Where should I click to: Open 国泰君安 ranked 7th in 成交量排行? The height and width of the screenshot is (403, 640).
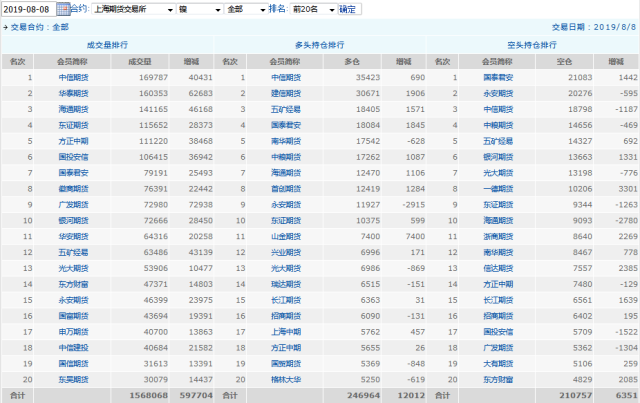(73, 173)
